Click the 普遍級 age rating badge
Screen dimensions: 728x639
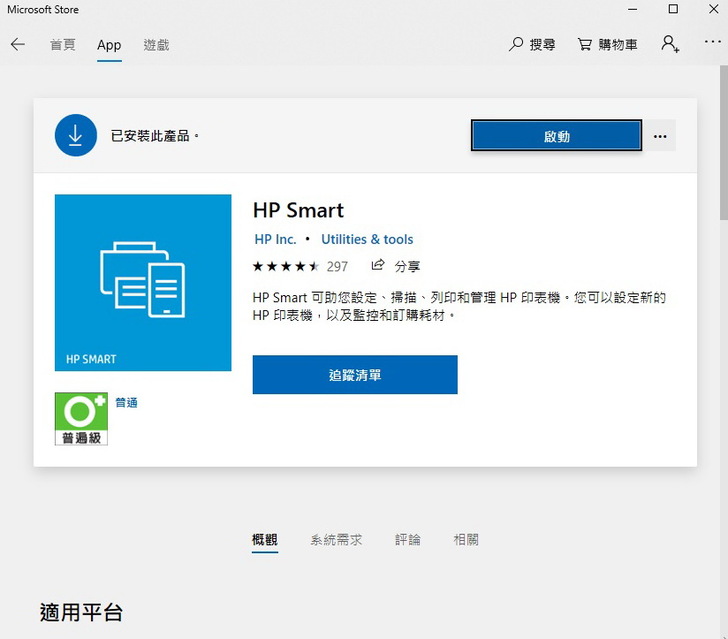[x=81, y=419]
